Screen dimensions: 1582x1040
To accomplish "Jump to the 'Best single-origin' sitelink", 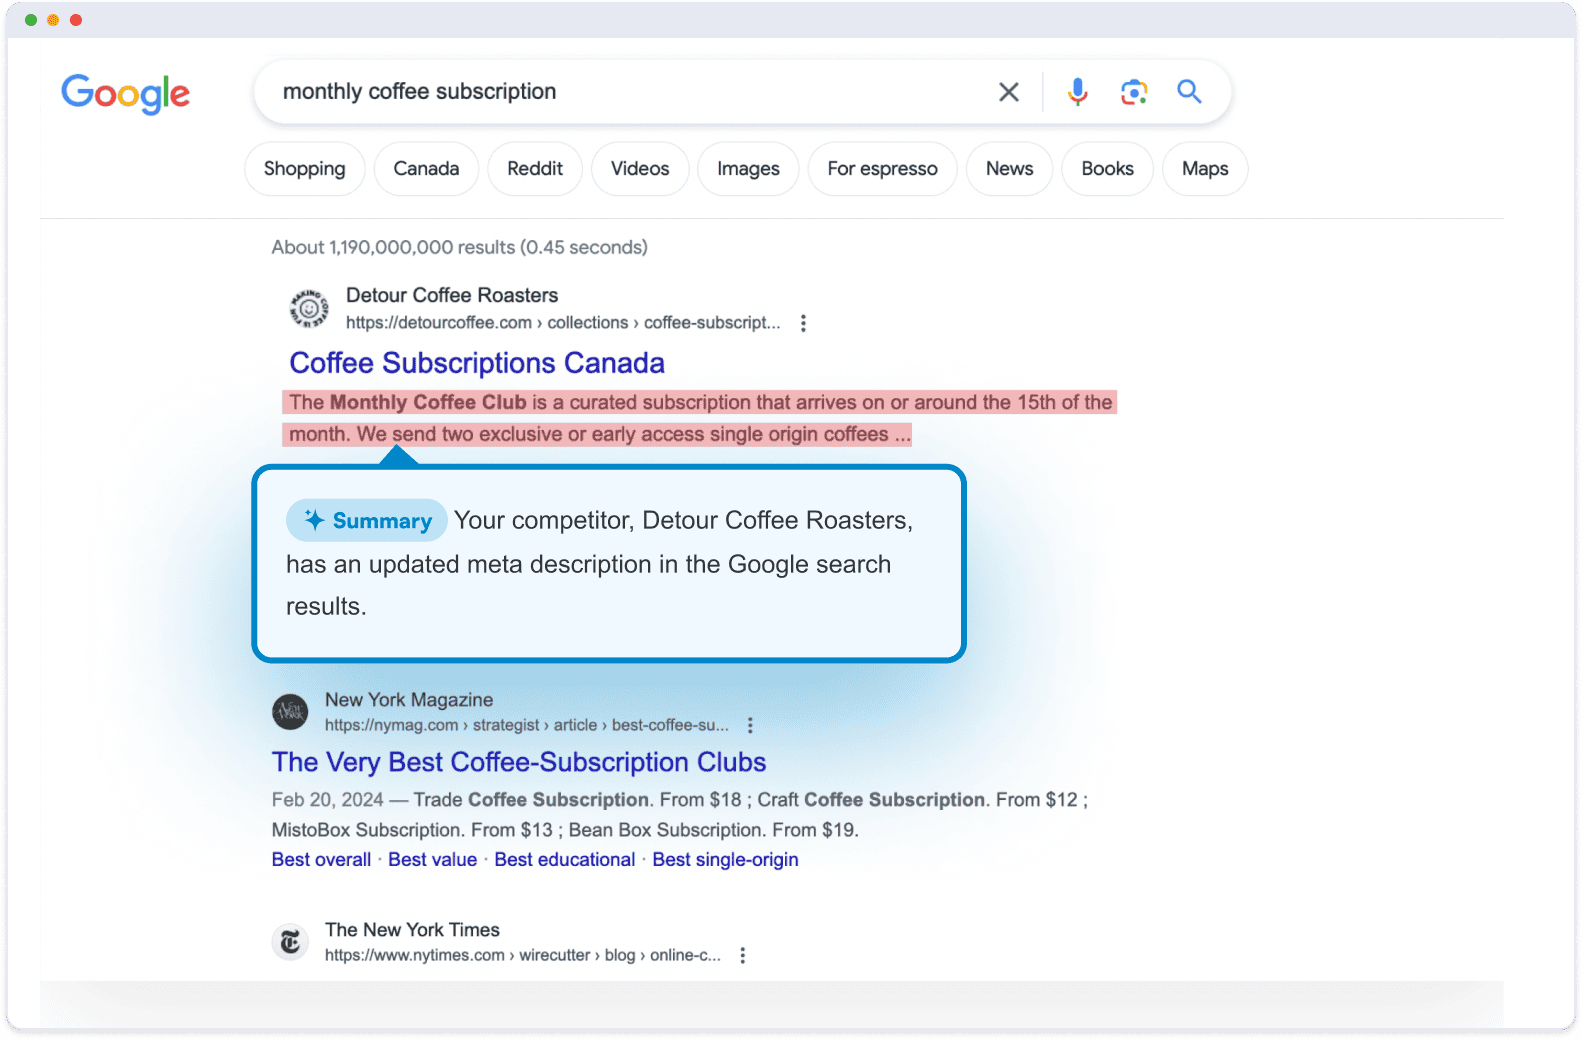I will click(x=726, y=860).
